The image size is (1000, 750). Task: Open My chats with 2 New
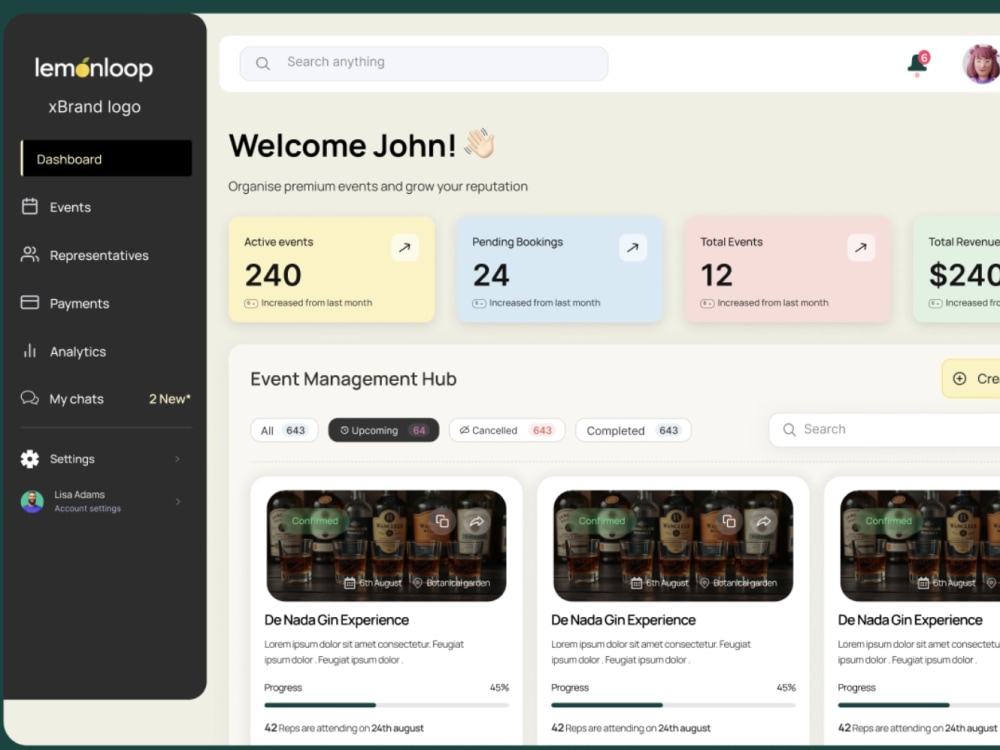pyautogui.click(x=107, y=399)
